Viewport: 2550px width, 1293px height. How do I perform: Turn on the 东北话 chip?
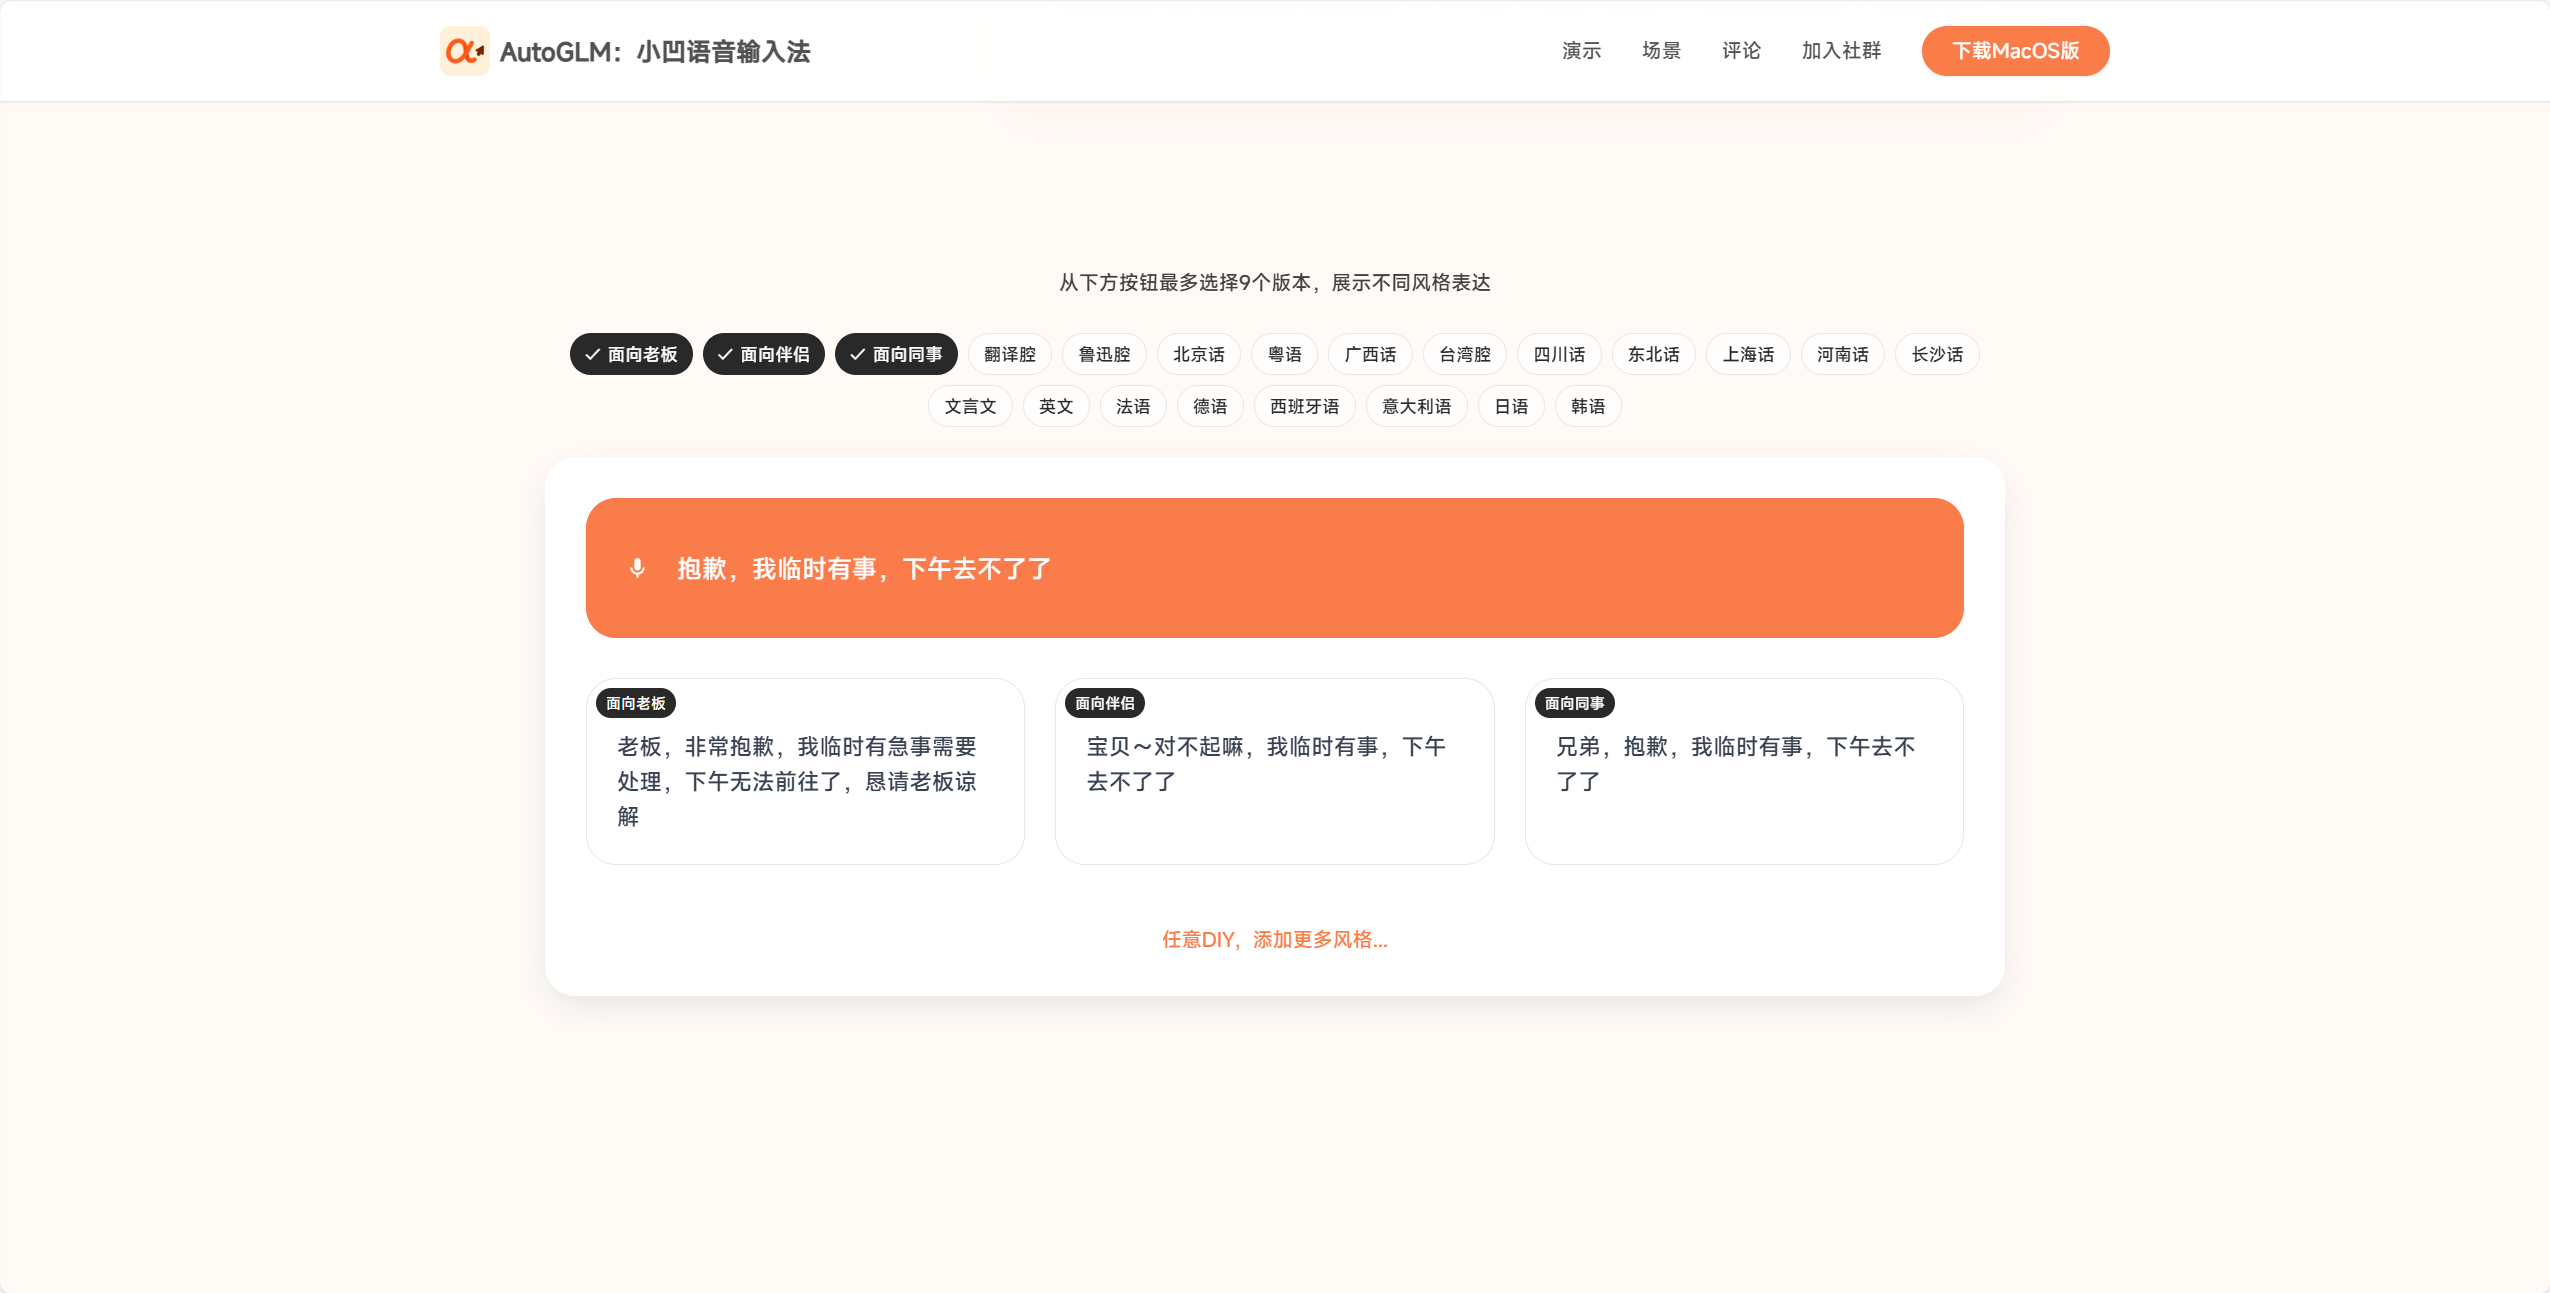(1654, 354)
